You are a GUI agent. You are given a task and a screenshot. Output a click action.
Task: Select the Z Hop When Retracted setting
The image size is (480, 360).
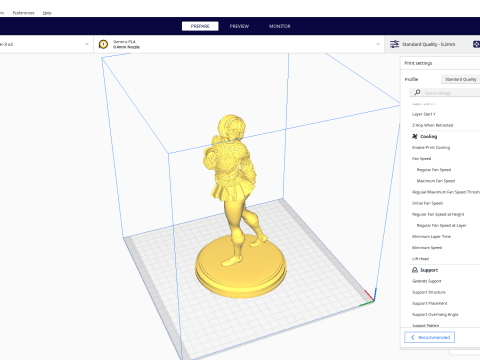pyautogui.click(x=432, y=125)
